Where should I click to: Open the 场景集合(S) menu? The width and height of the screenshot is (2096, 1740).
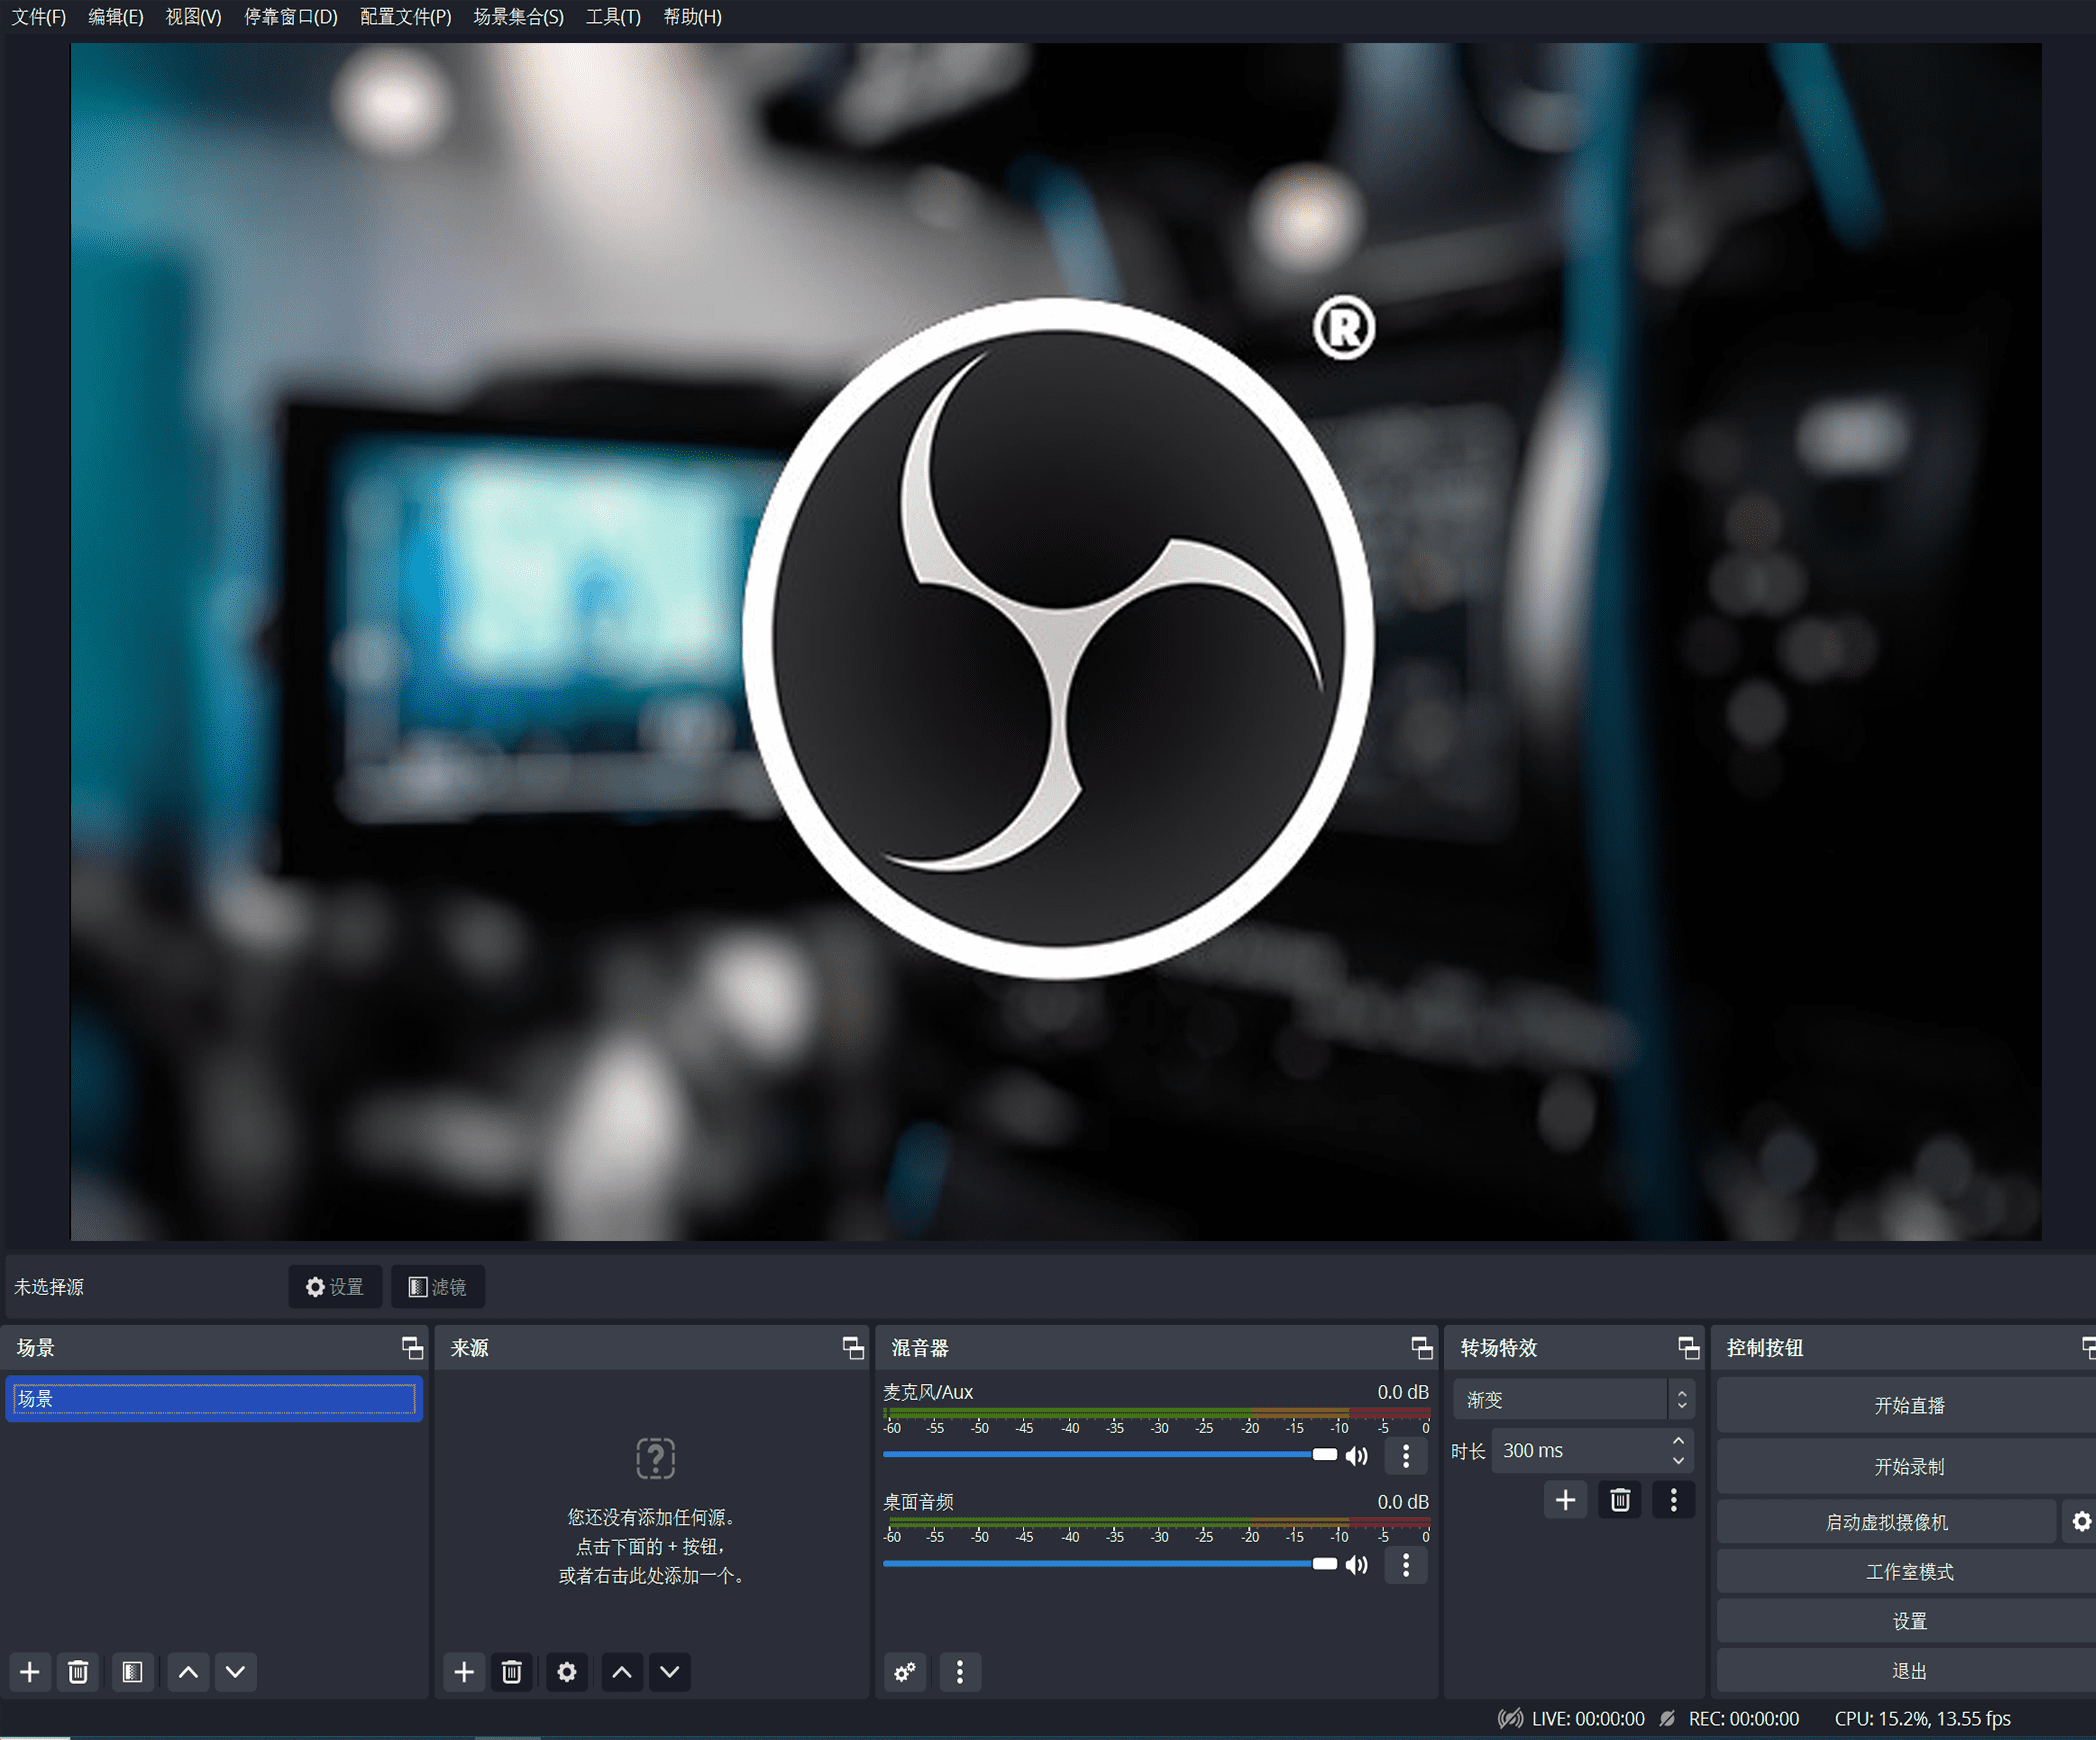coord(518,17)
